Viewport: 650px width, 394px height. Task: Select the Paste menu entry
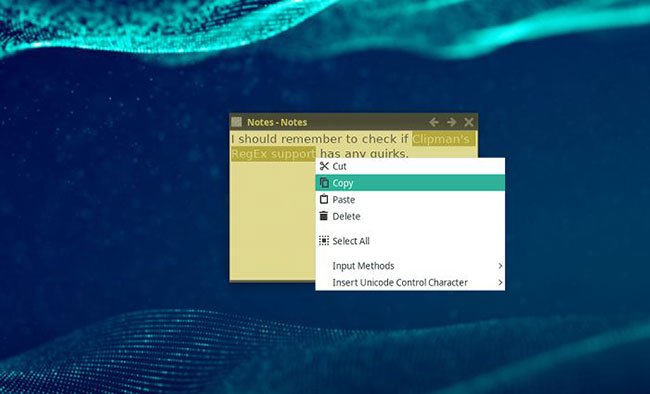[410, 199]
